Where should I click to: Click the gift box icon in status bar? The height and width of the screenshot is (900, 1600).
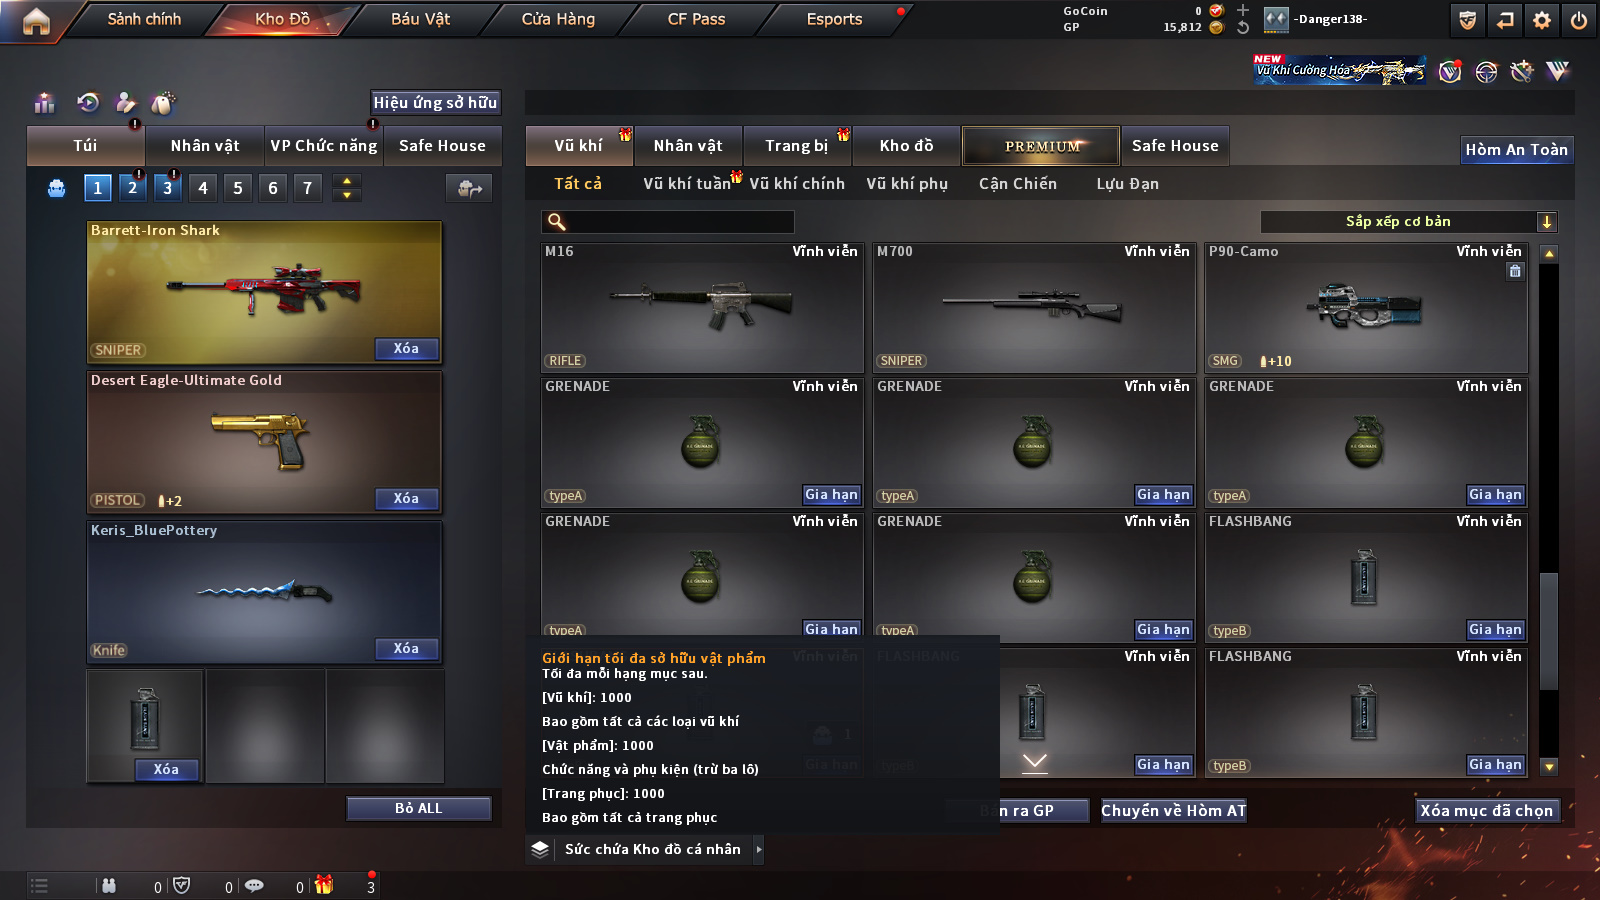(x=324, y=885)
